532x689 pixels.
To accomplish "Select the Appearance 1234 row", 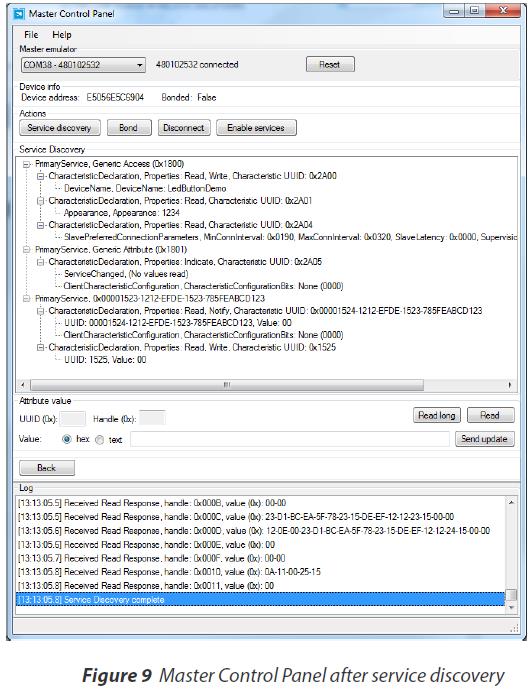I will point(122,213).
